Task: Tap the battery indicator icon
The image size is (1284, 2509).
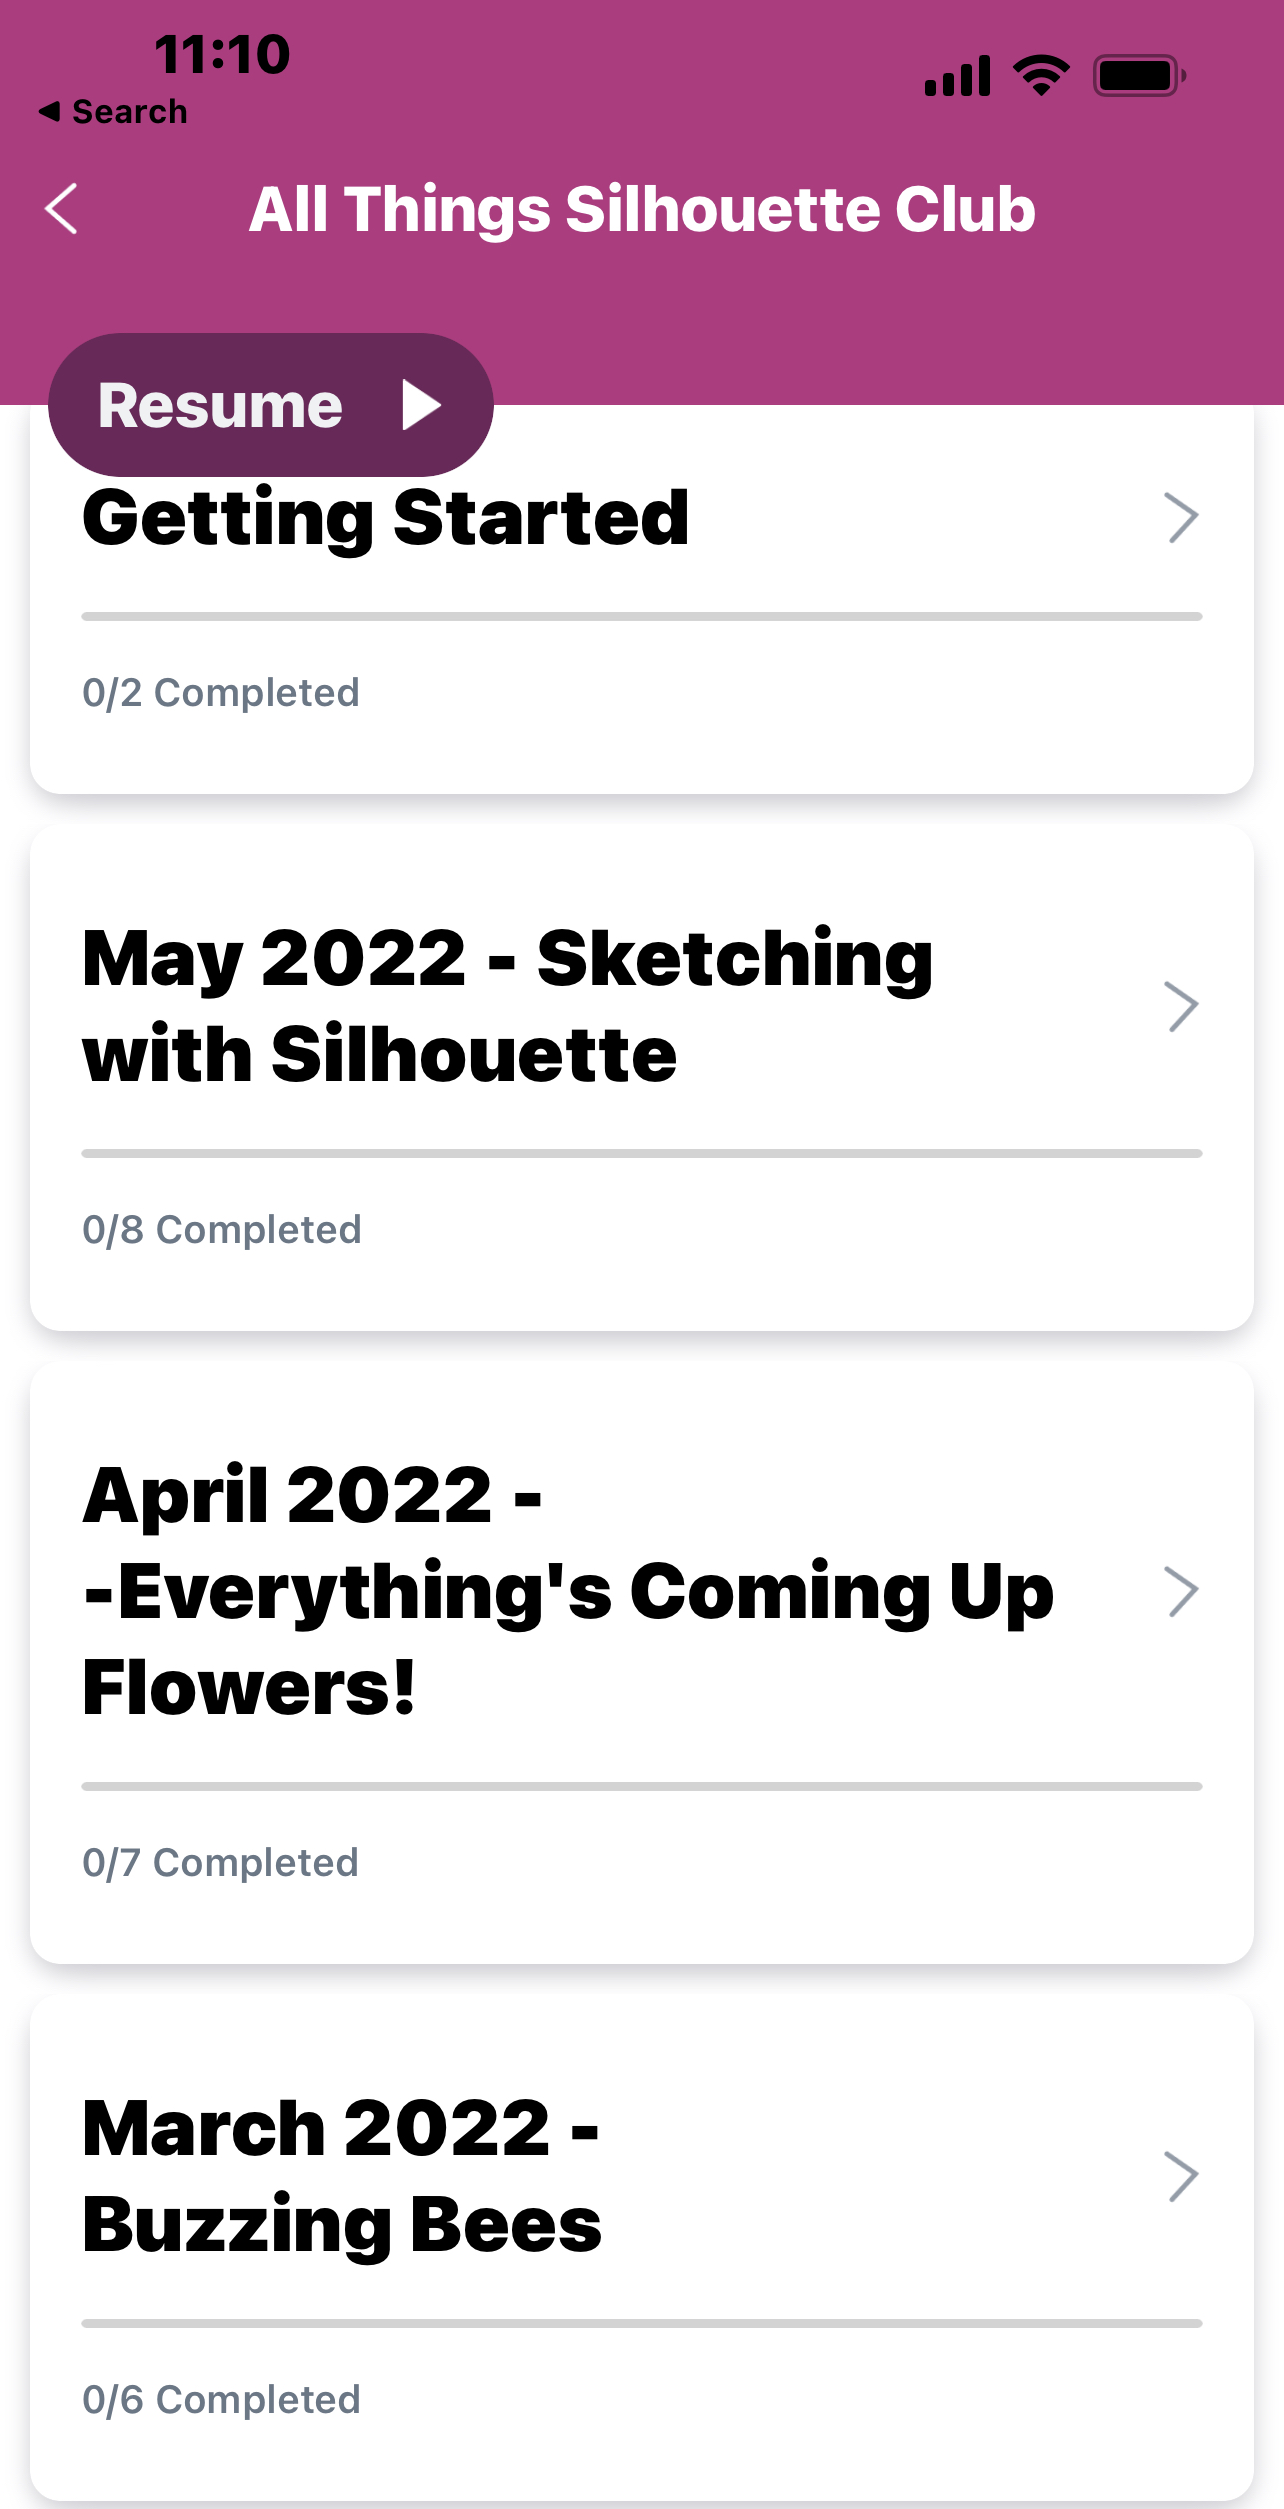Action: click(1139, 76)
